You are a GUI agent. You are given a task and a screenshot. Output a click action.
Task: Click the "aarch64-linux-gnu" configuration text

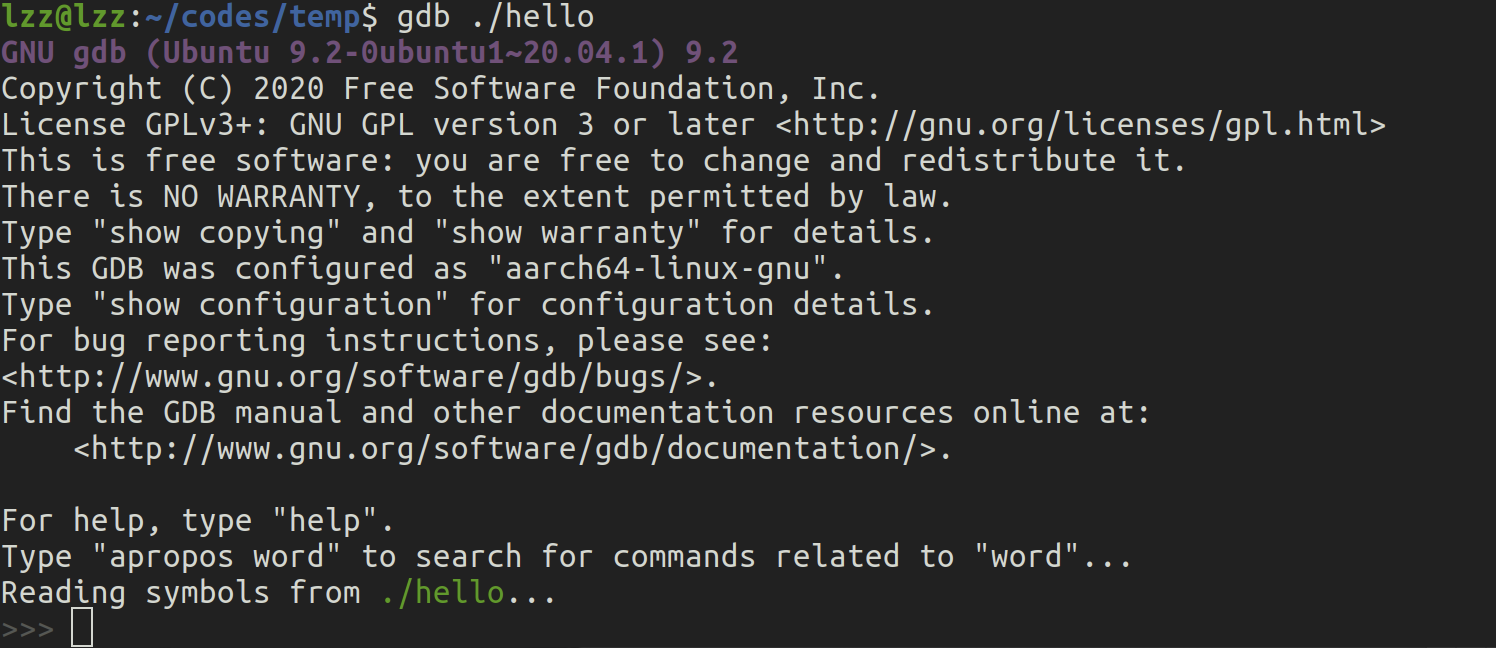[658, 269]
